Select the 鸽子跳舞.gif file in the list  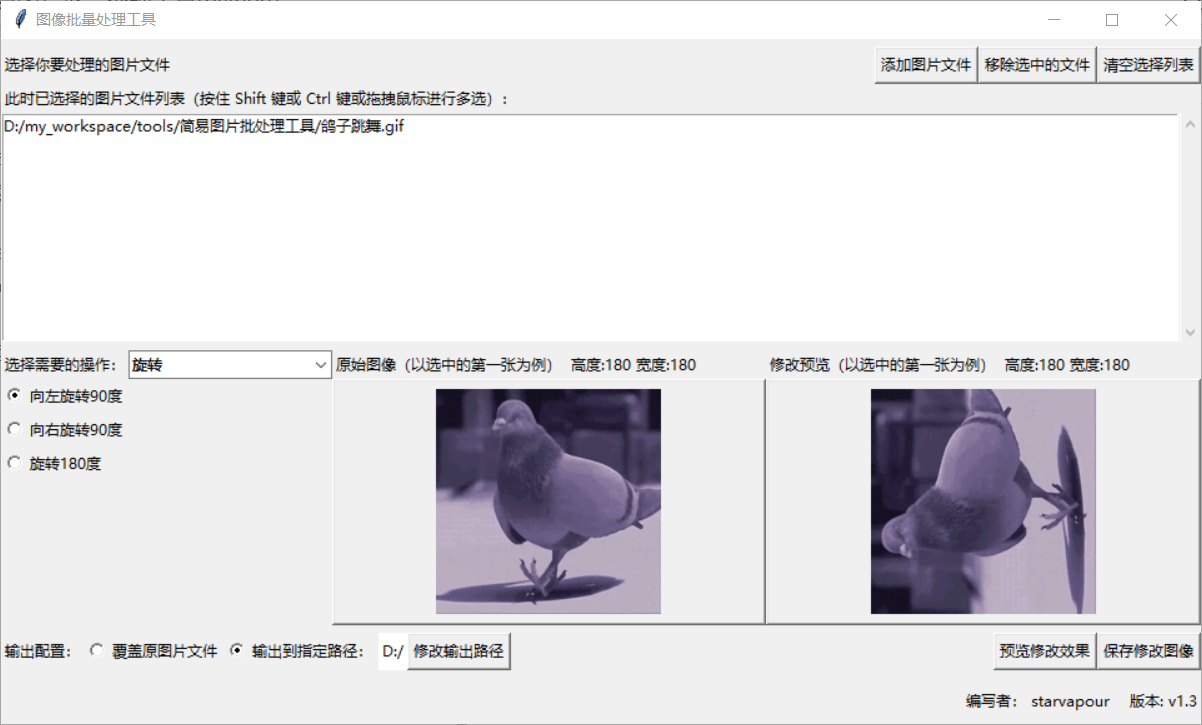[203, 126]
